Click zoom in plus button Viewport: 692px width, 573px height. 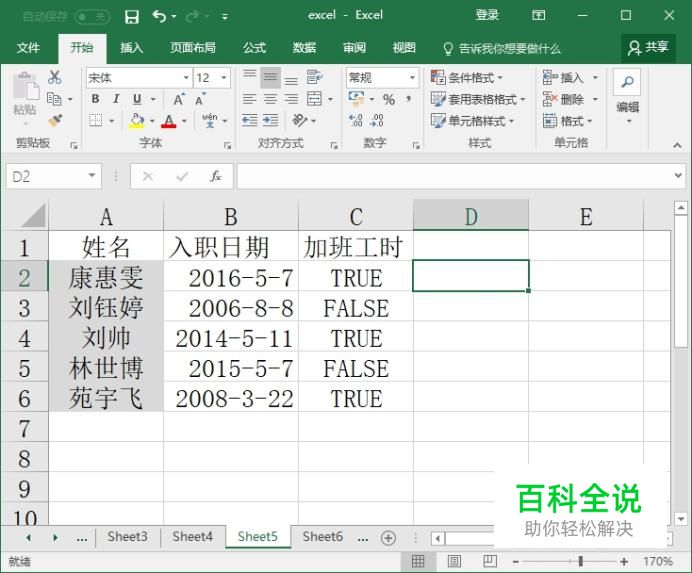624,562
